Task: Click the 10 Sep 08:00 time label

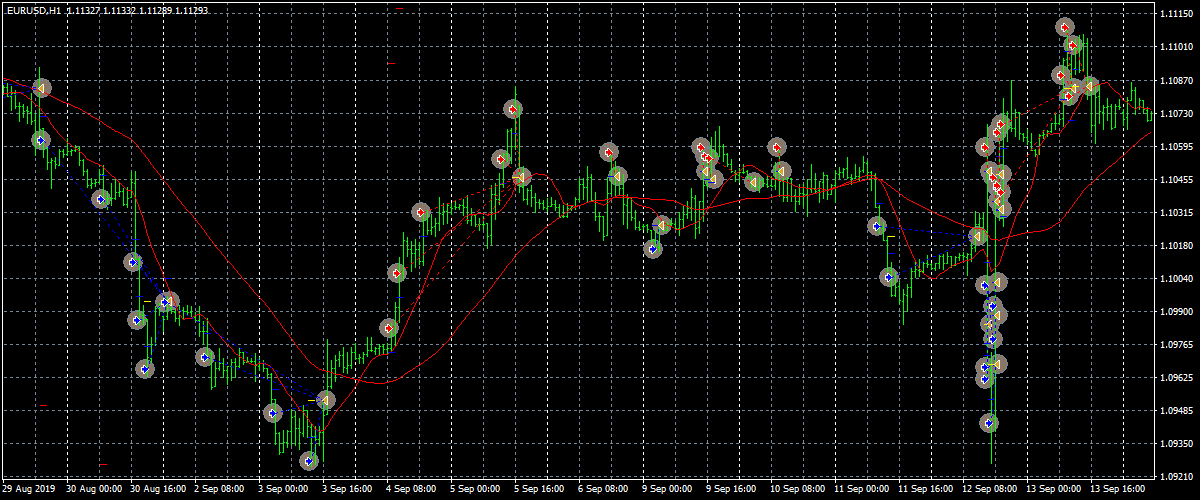Action: point(799,490)
